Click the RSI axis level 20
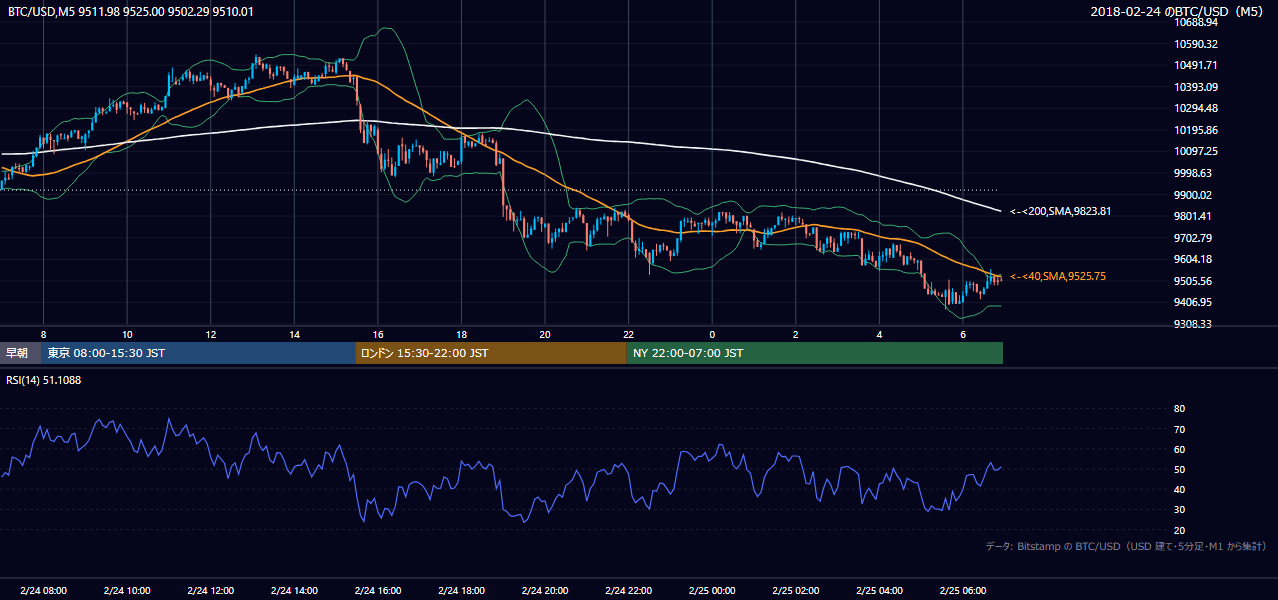This screenshot has height=600, width=1278. click(x=1180, y=530)
